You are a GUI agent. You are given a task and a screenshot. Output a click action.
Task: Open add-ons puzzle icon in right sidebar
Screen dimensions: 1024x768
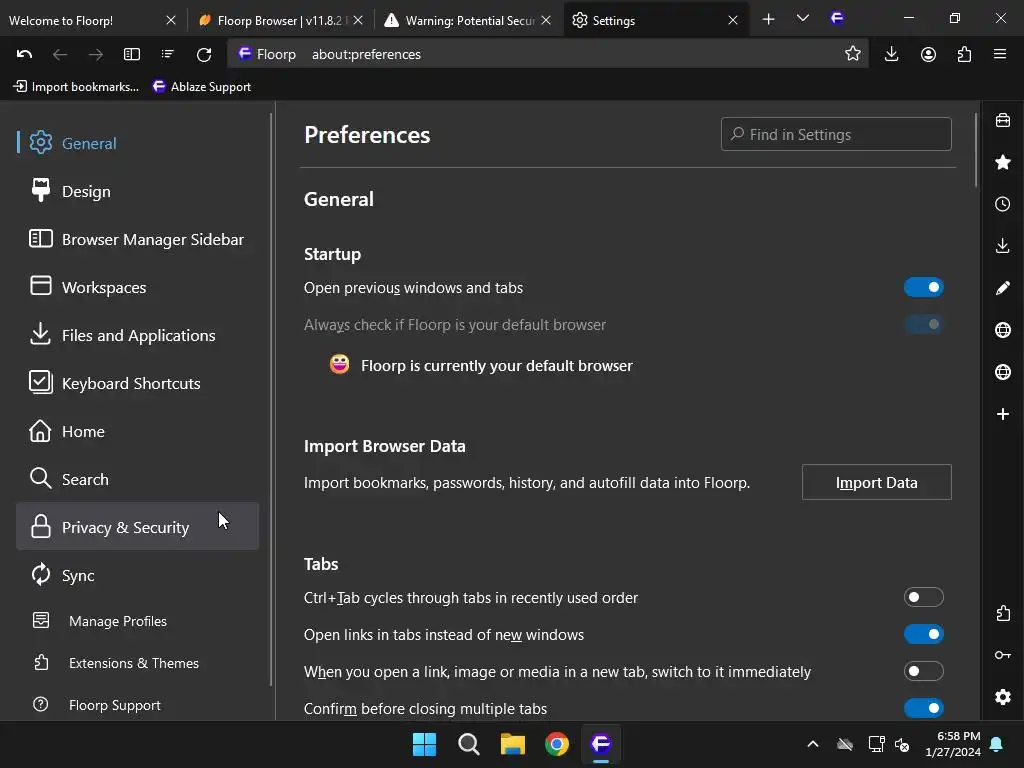point(1003,613)
